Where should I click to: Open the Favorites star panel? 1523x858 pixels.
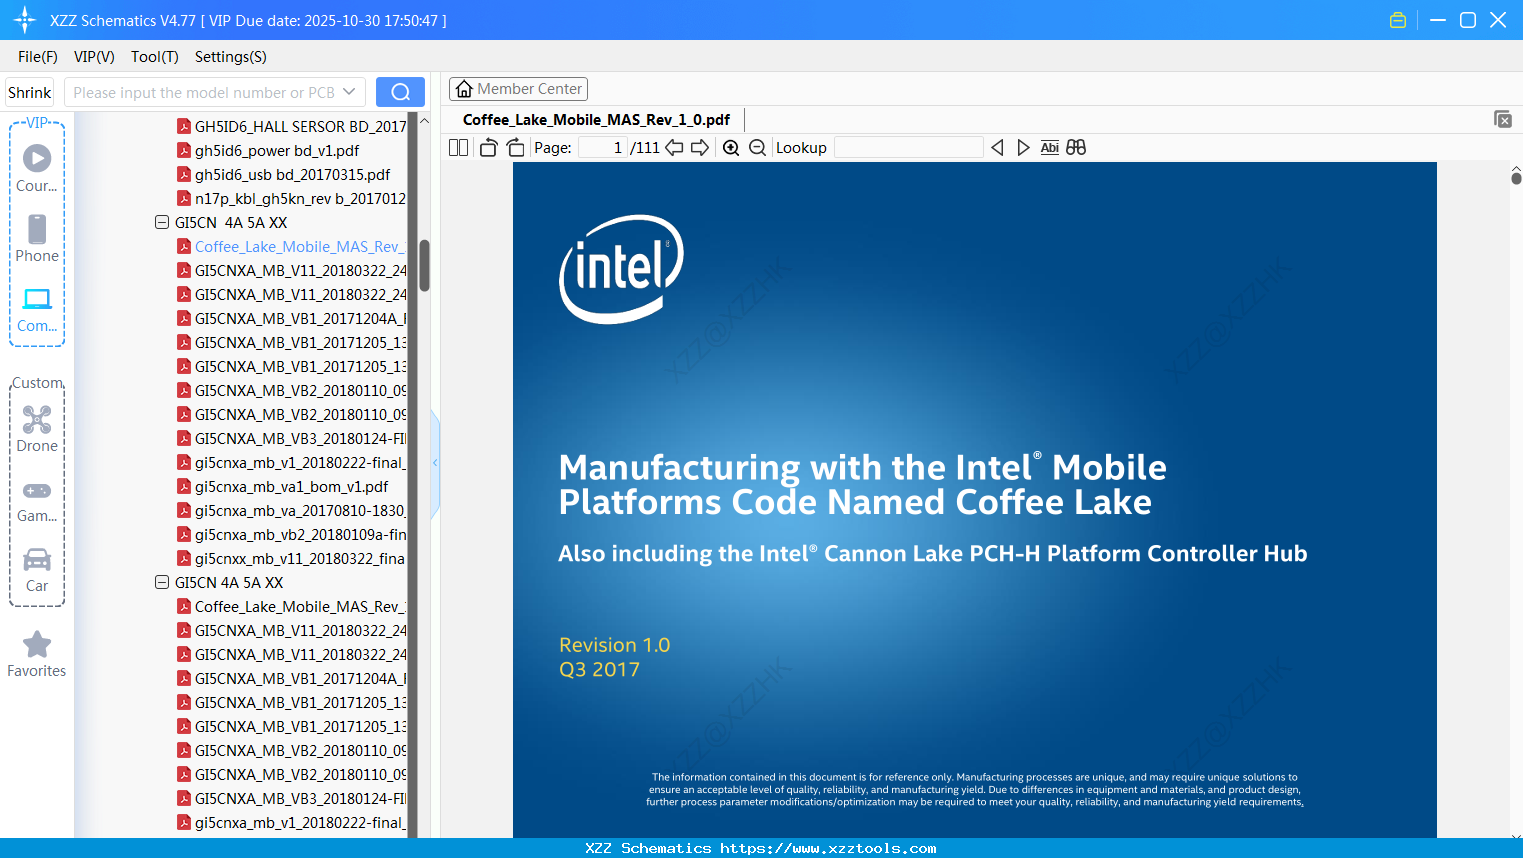pyautogui.click(x=37, y=654)
